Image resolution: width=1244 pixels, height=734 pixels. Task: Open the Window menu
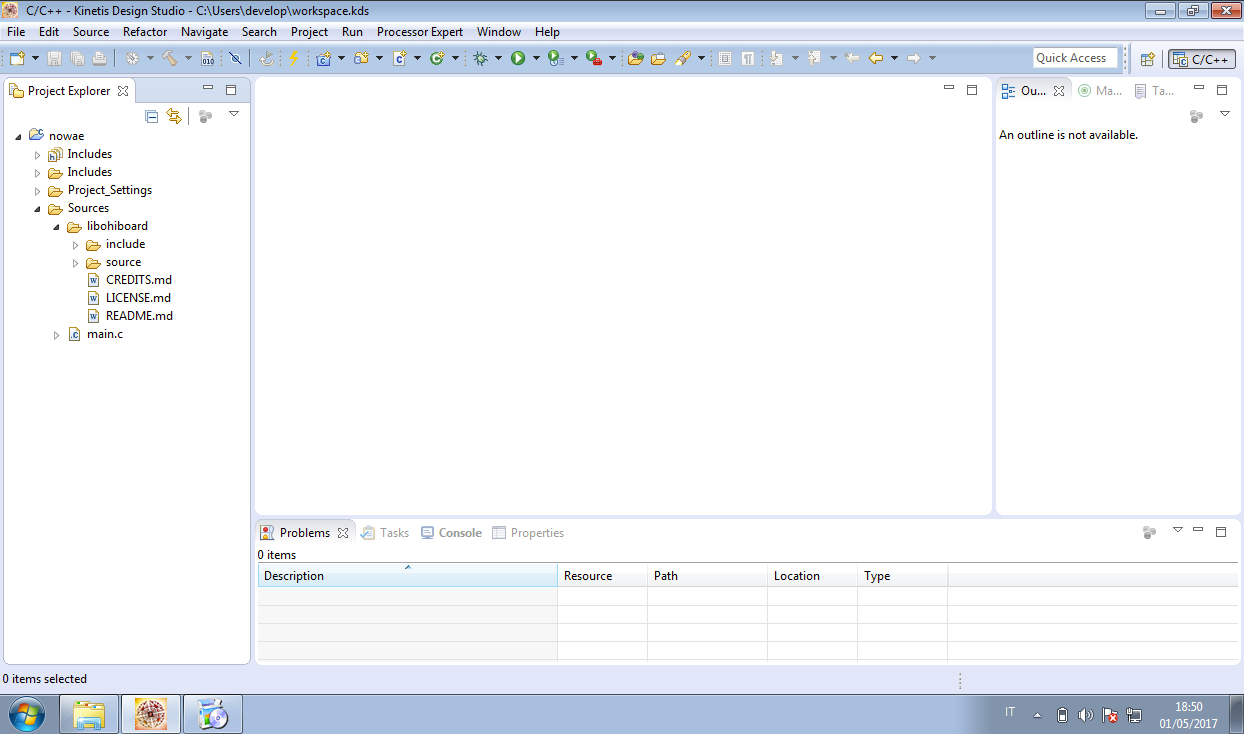pyautogui.click(x=499, y=32)
